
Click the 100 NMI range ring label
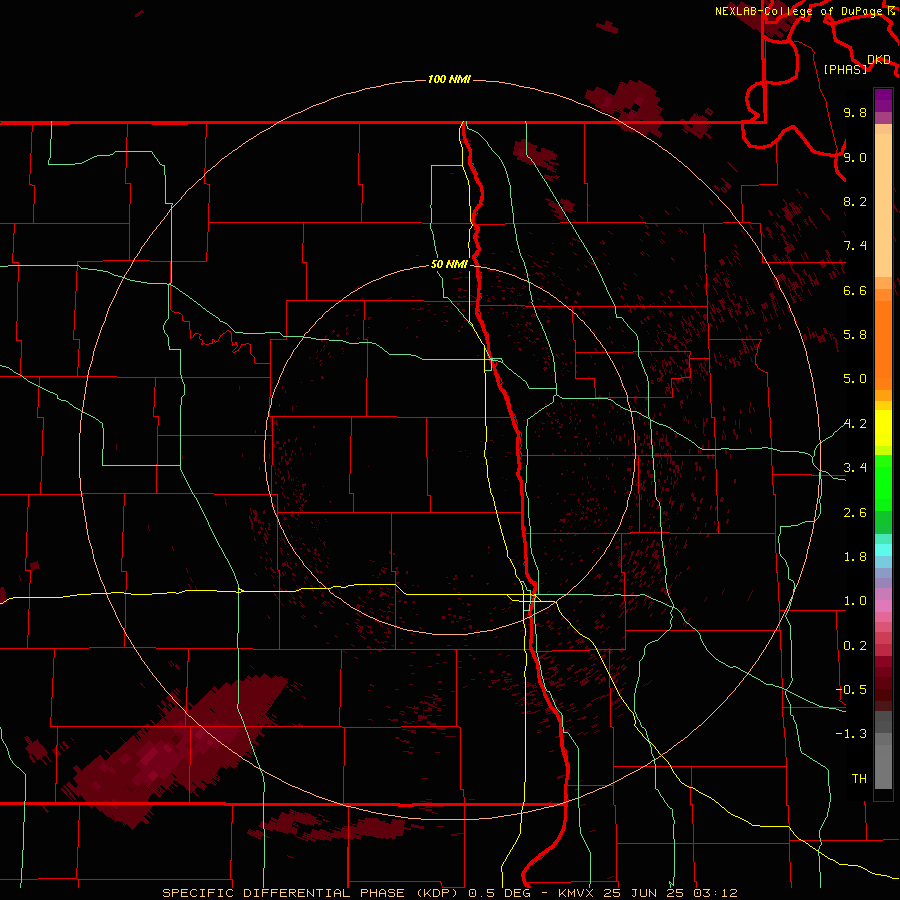[449, 79]
